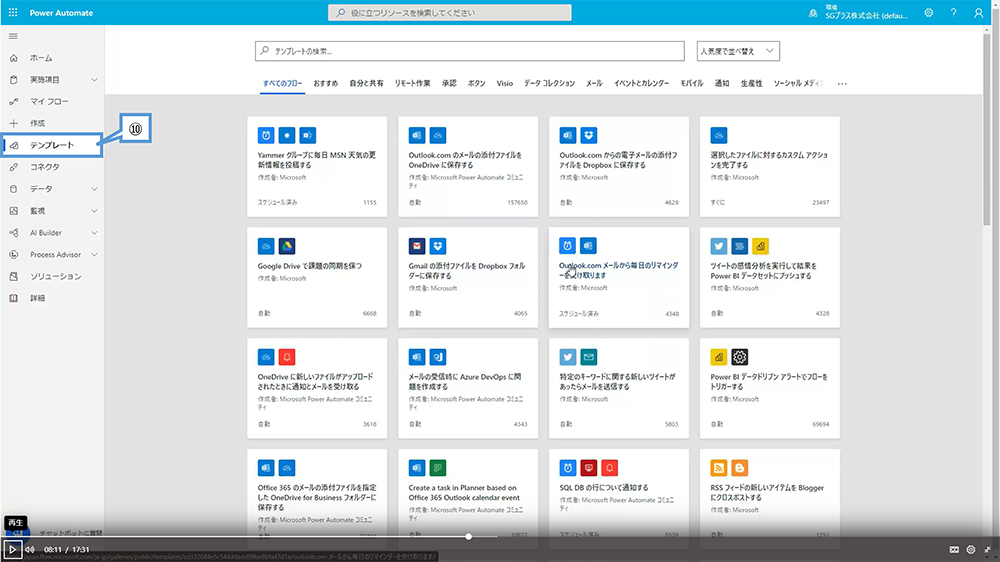Open コネクタ in sidebar
The height and width of the screenshot is (562, 1000).
(x=45, y=167)
